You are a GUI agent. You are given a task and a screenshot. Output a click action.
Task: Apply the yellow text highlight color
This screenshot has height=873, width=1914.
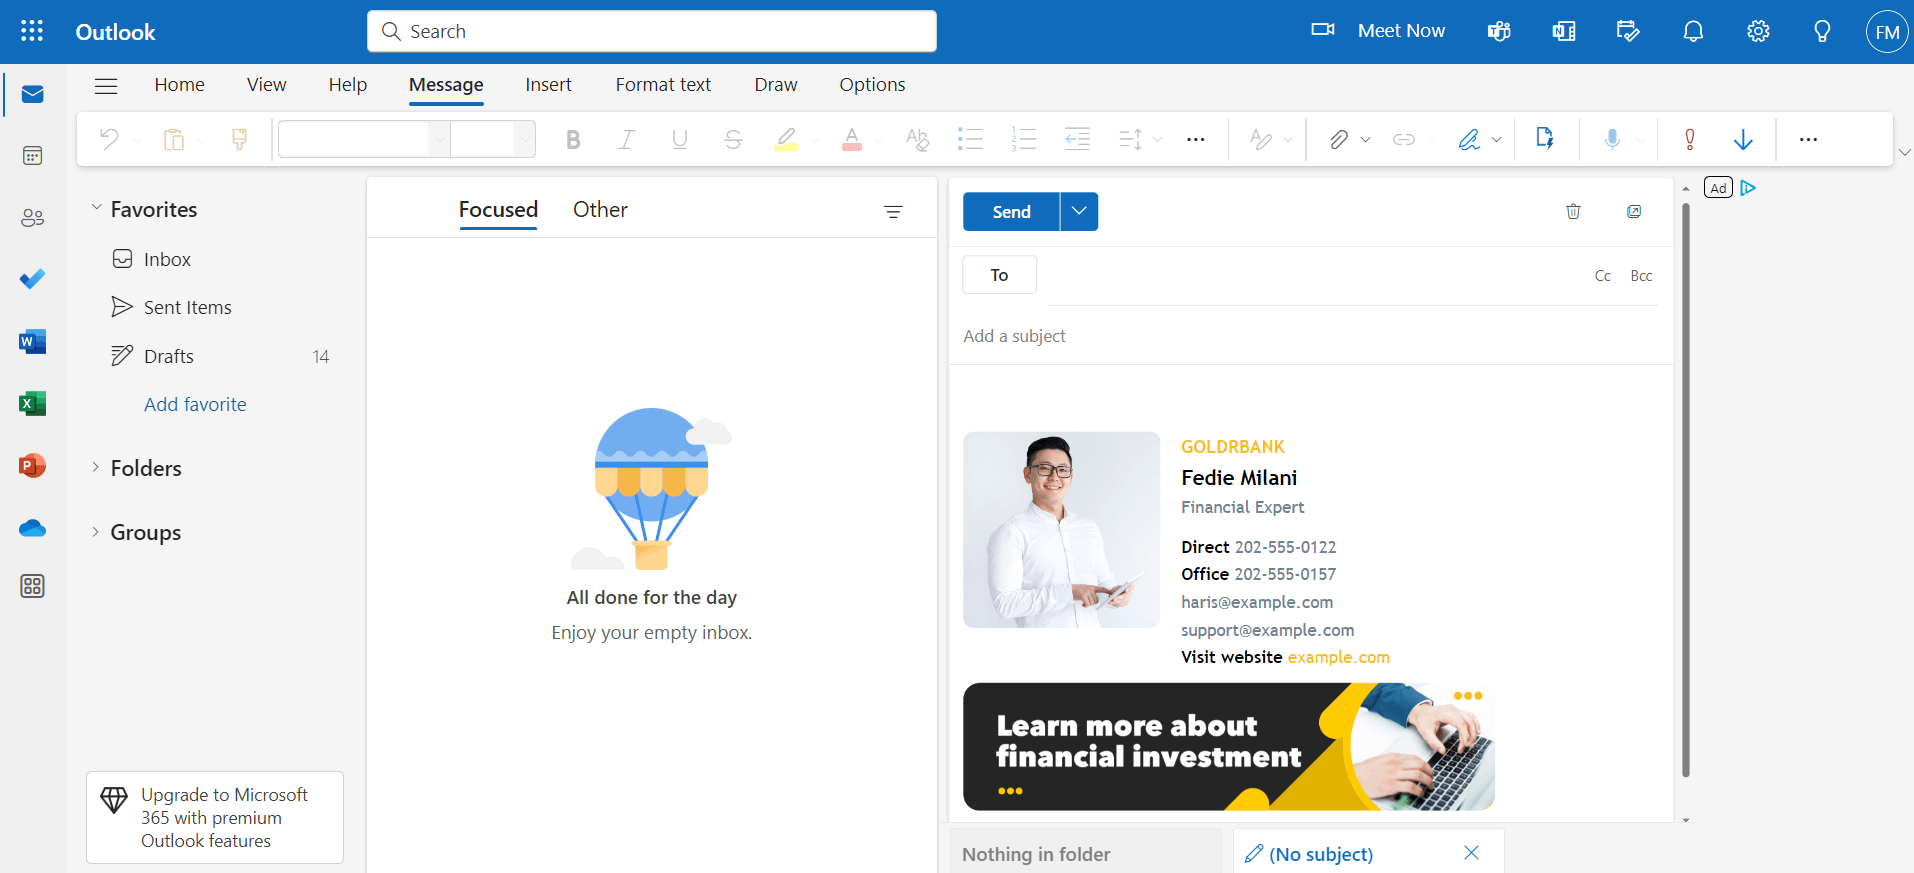(787, 139)
